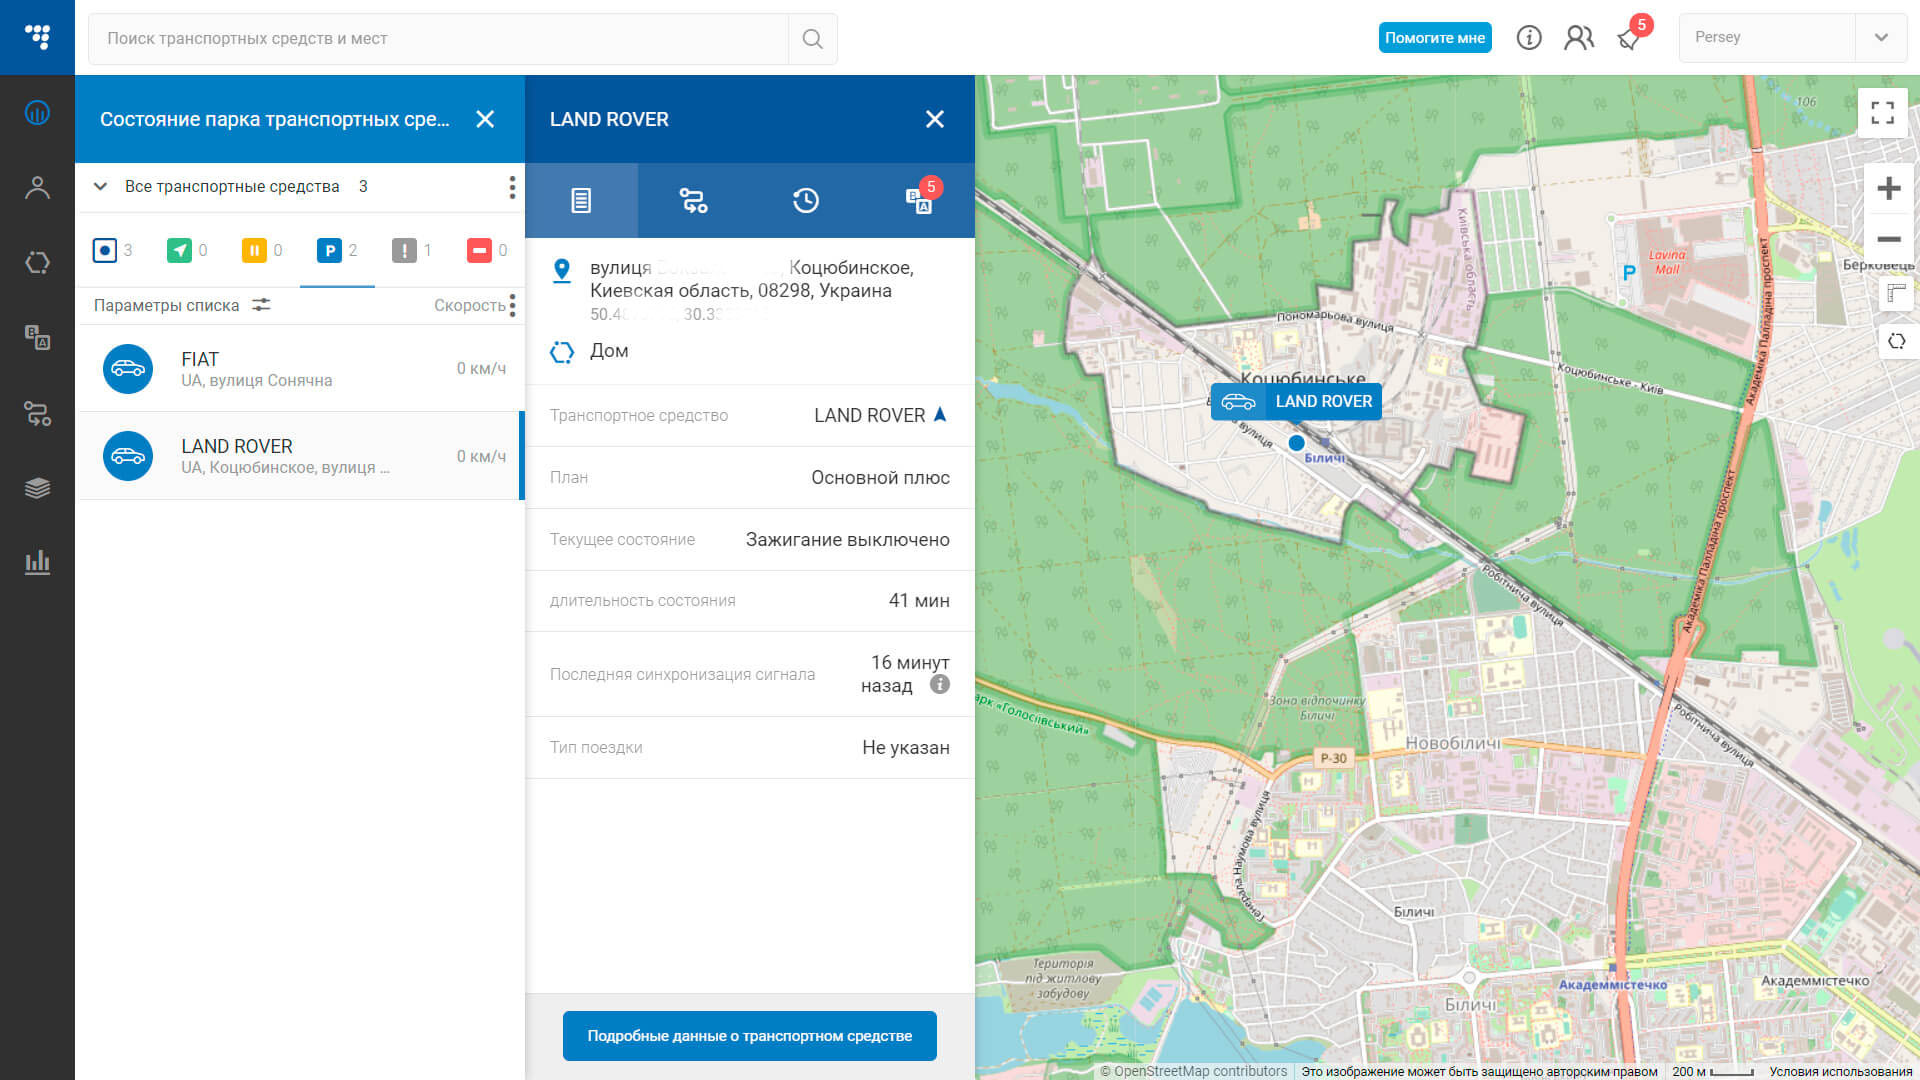Image resolution: width=1920 pixels, height=1080 pixels.
Task: Open the 'Скорость' column options menu
Action: tap(512, 305)
